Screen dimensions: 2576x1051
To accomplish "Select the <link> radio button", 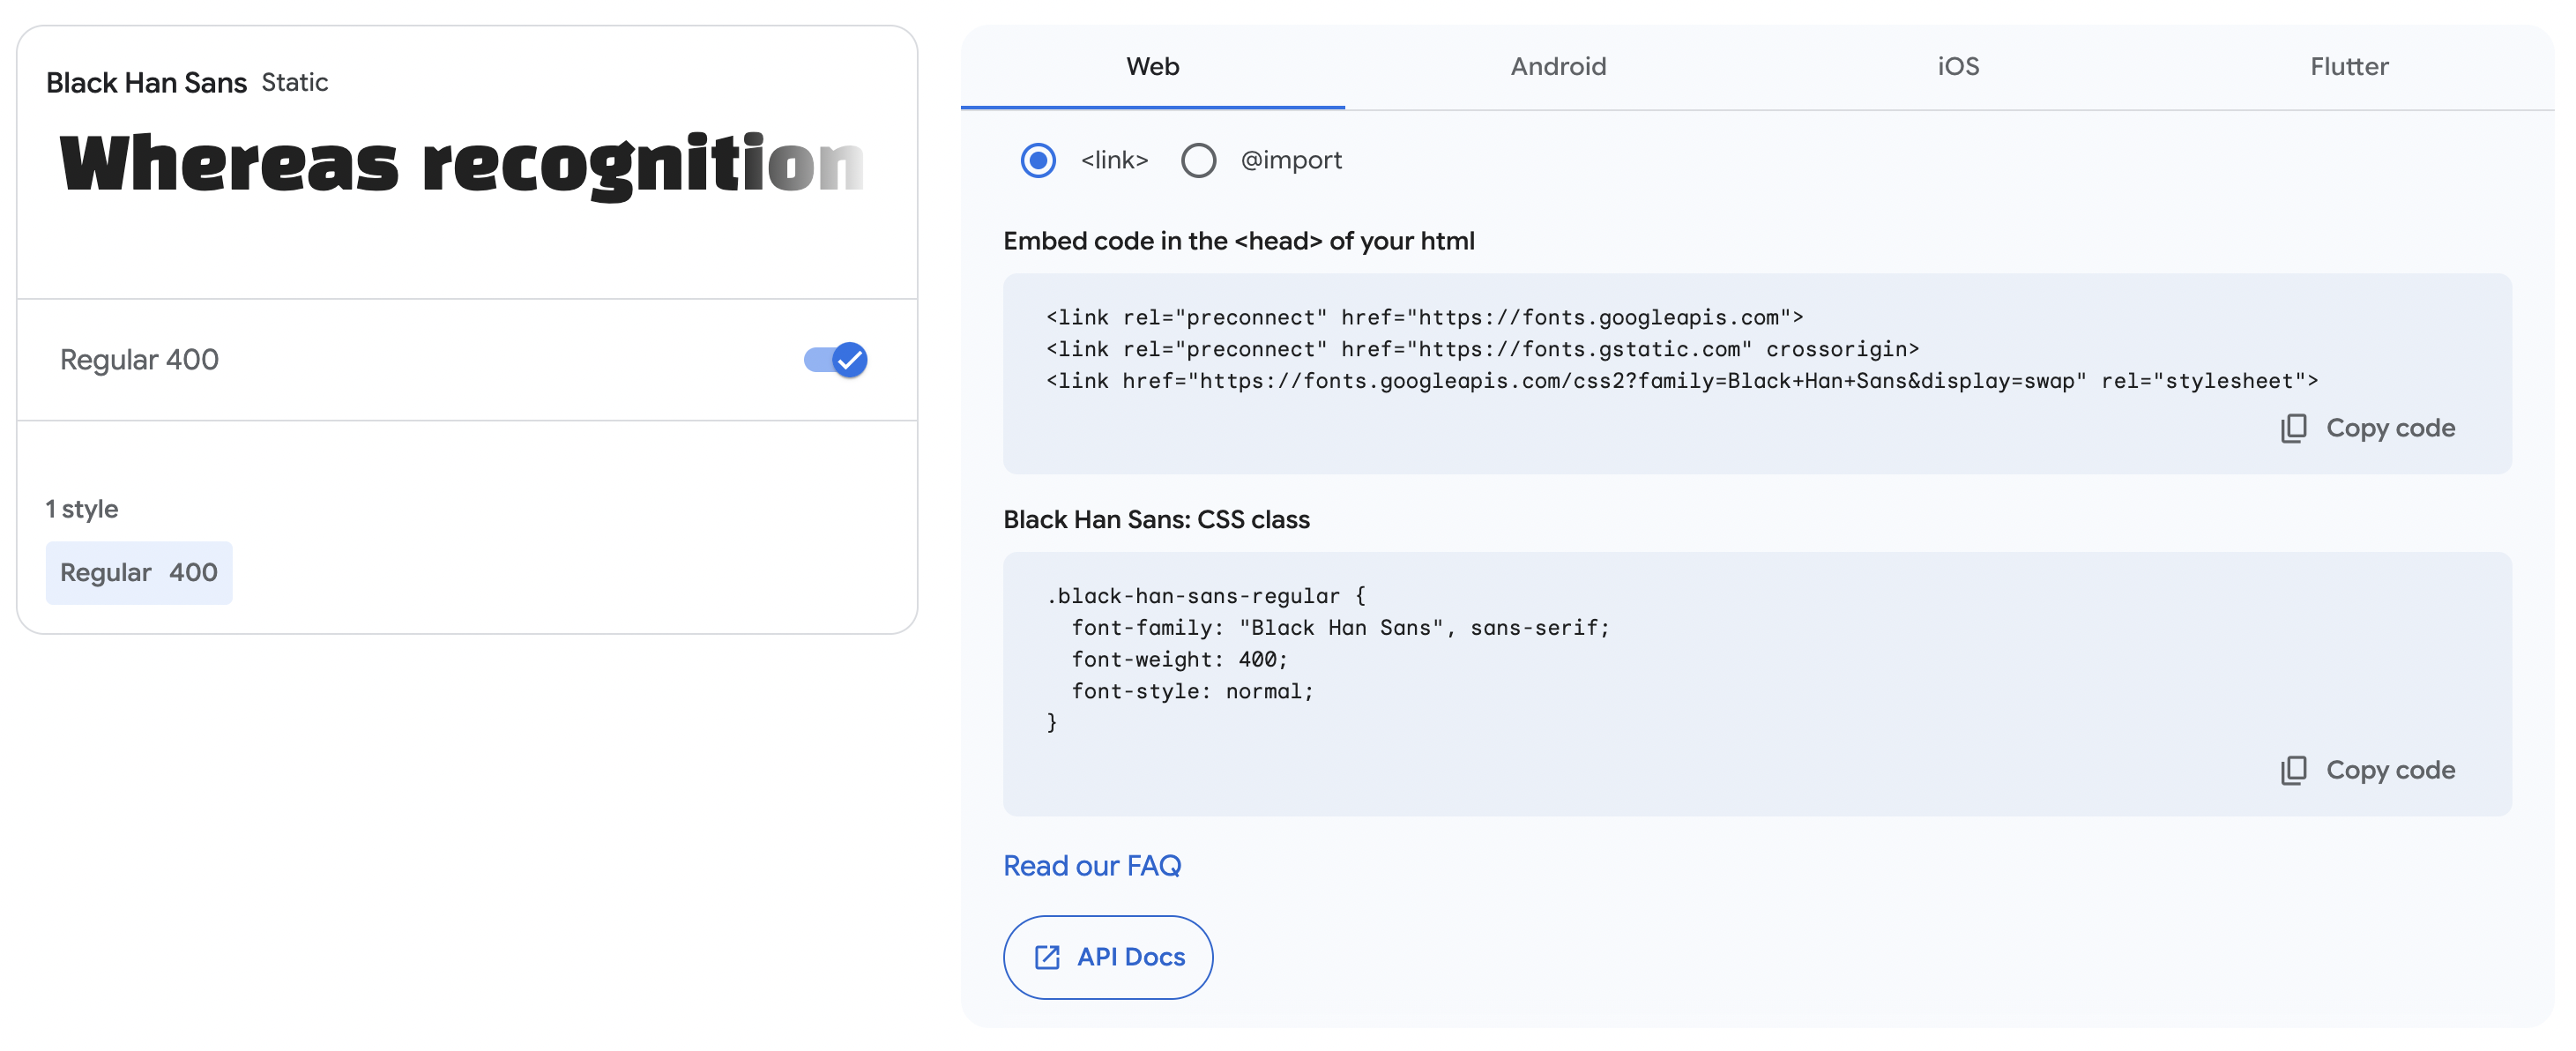I will pyautogui.click(x=1038, y=160).
